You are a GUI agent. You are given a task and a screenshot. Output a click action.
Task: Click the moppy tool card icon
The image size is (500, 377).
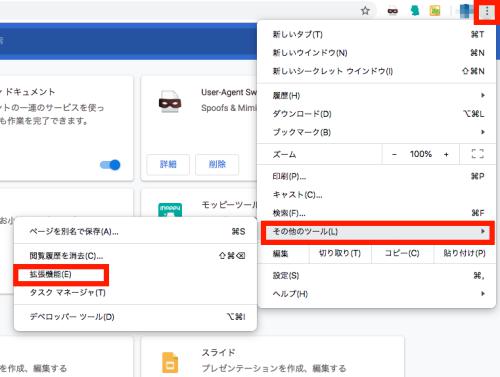(170, 210)
